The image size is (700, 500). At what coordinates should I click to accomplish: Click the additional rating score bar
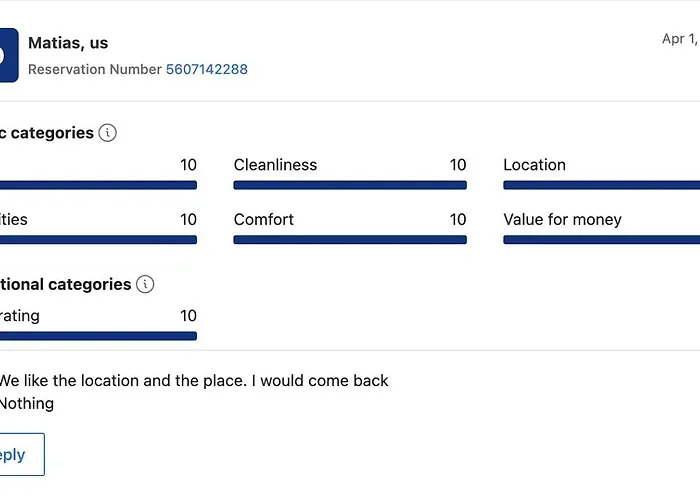click(x=98, y=336)
